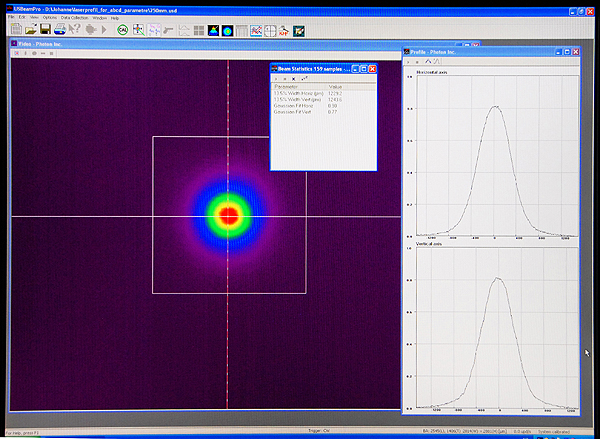Click the red center of beam spot
Viewport: 600px width, 439px height.
228,215
